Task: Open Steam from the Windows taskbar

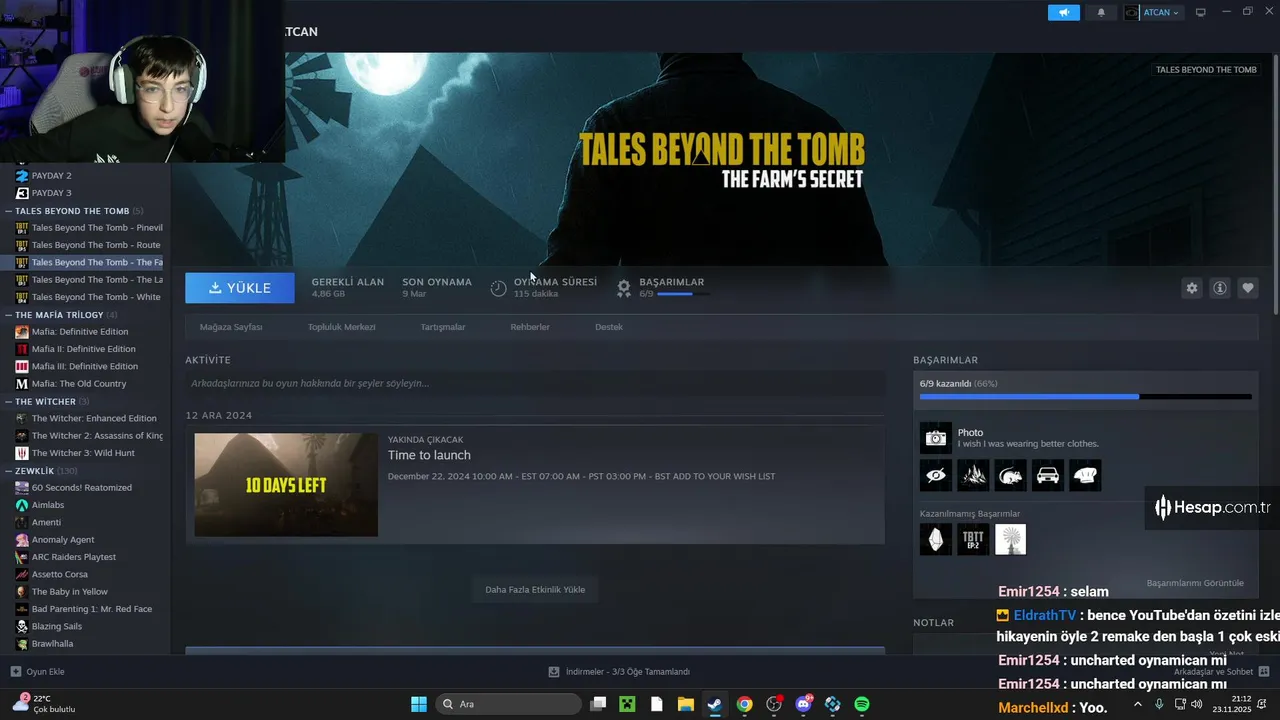Action: (x=715, y=704)
